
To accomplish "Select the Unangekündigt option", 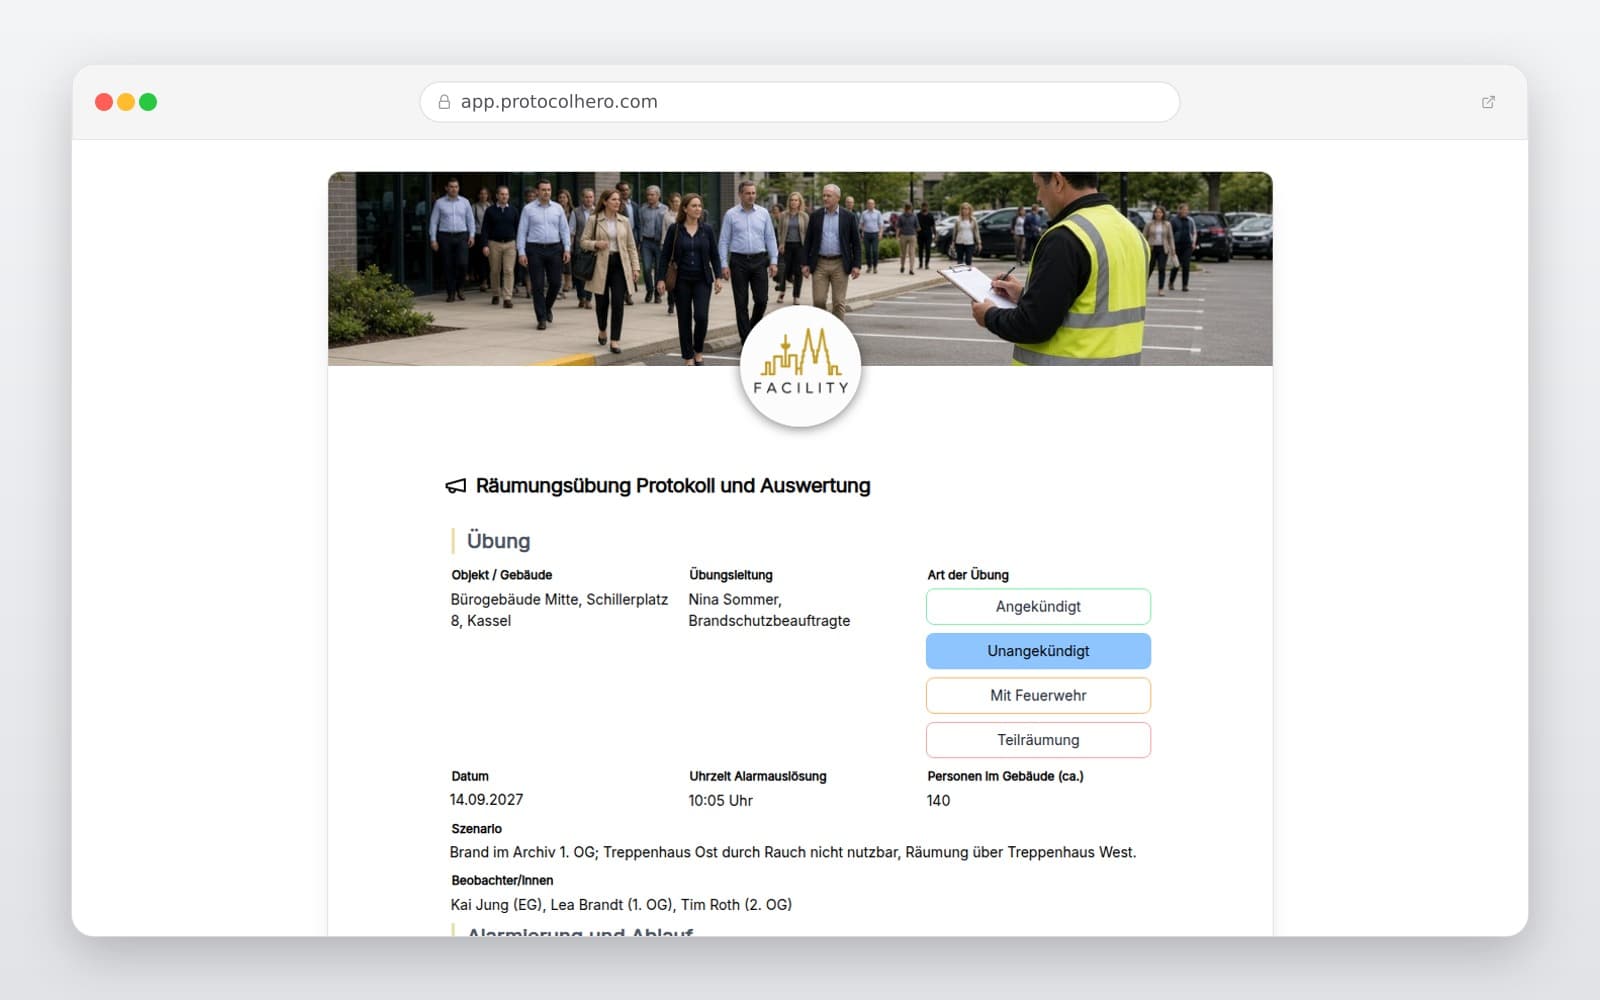I will click(x=1038, y=651).
